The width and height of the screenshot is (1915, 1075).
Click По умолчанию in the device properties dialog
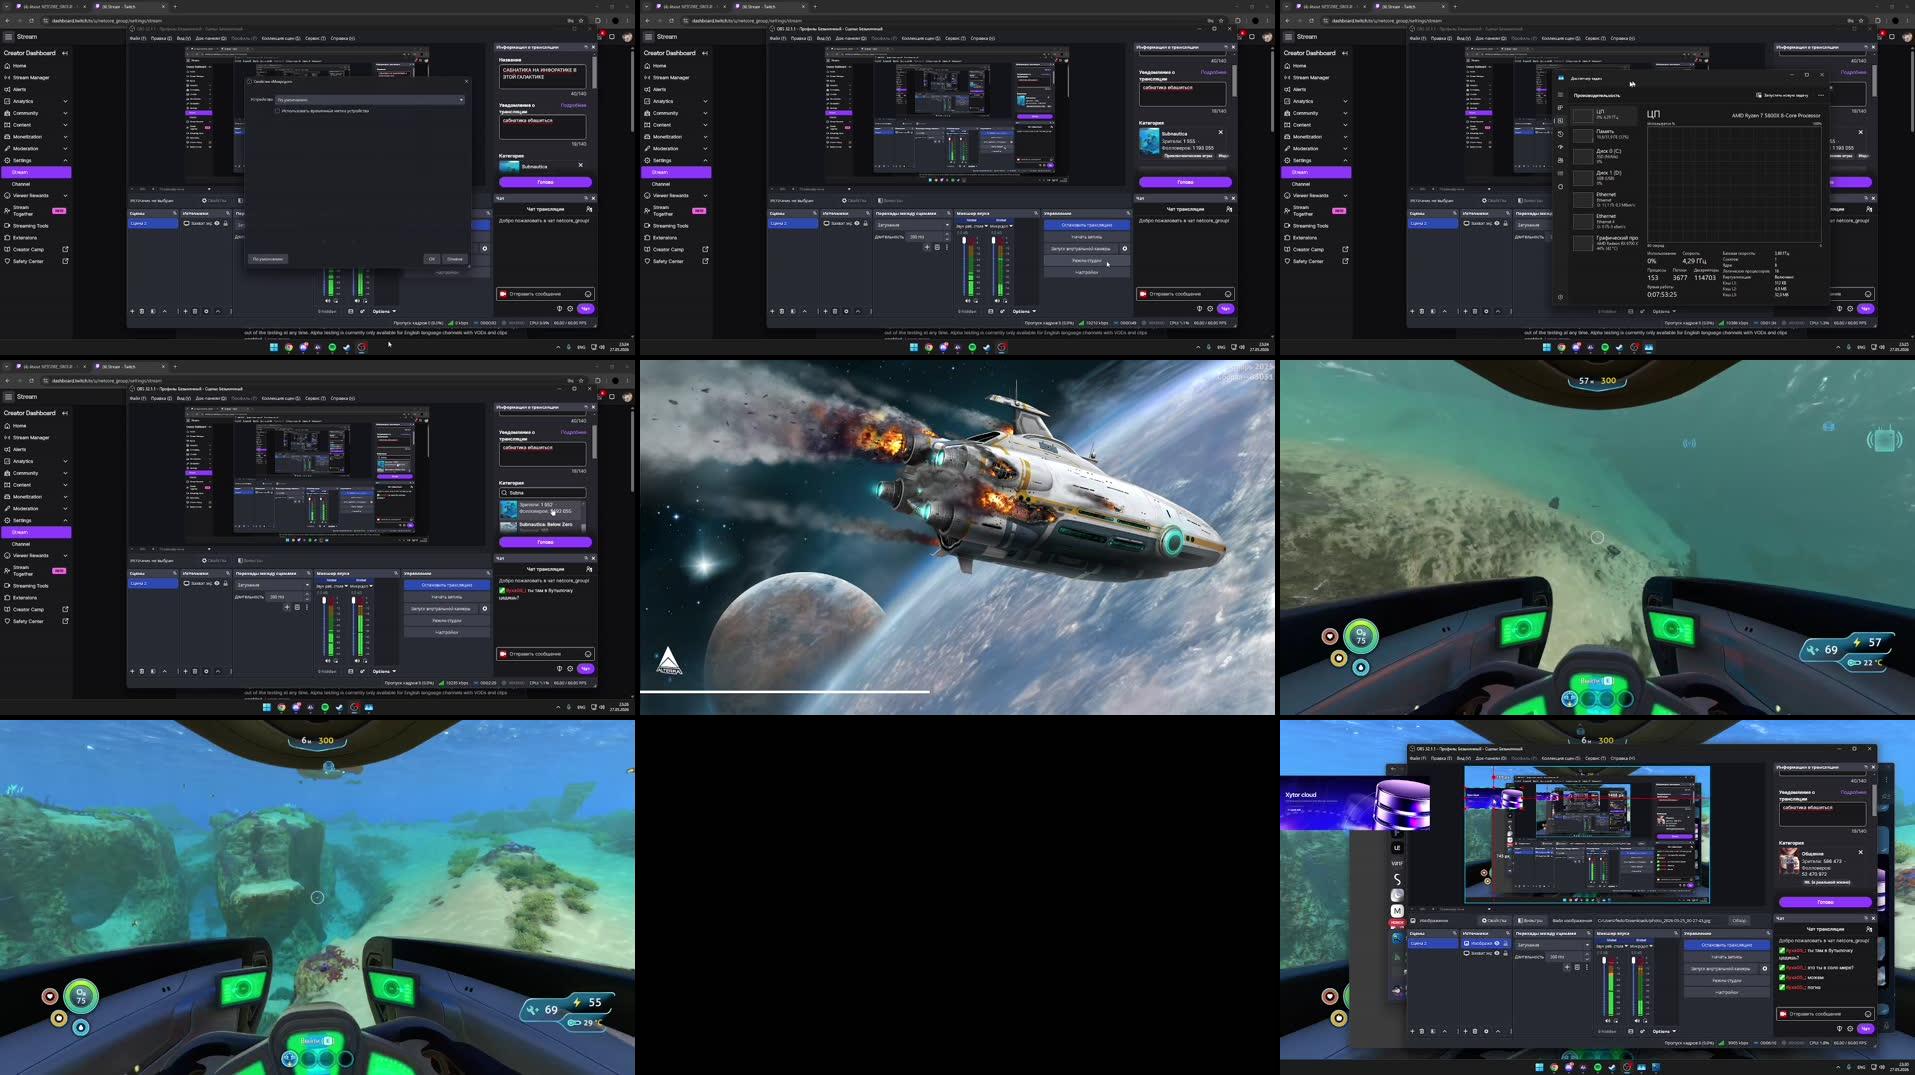pyautogui.click(x=268, y=259)
